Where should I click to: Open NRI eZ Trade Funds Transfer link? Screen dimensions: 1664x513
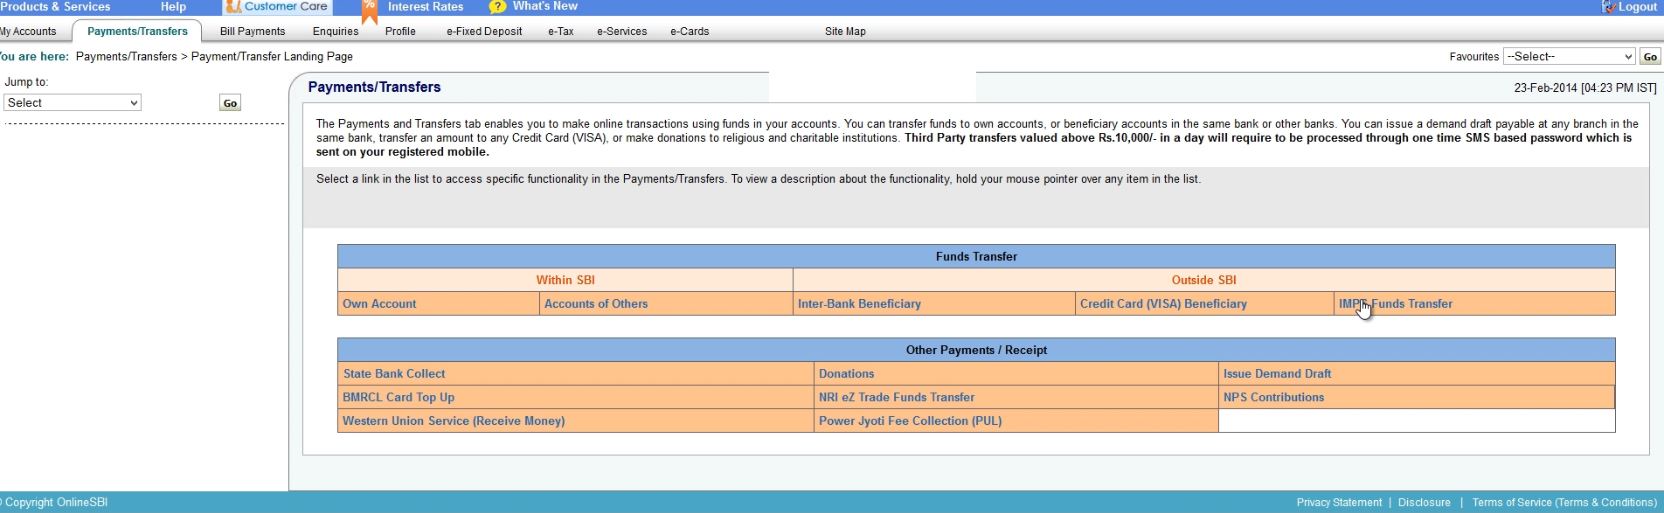(896, 398)
